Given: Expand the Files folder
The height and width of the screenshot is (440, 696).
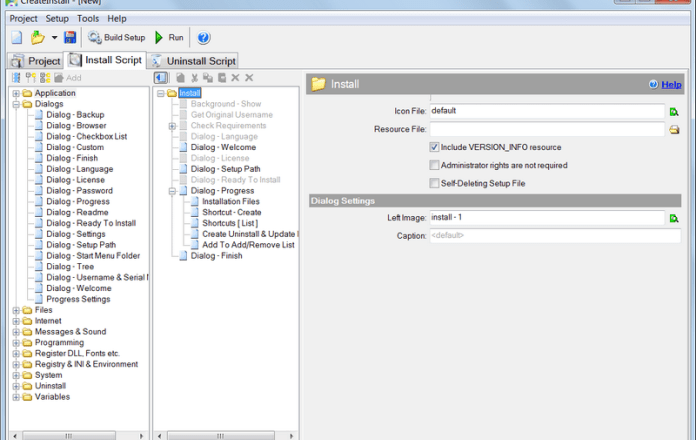Looking at the screenshot, I should pos(16,310).
